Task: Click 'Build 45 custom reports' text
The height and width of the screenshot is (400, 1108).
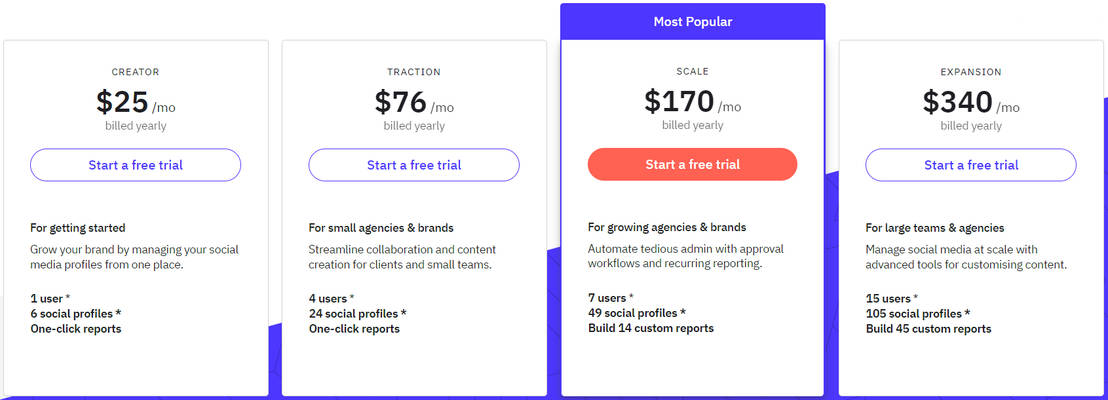Action: point(928,329)
